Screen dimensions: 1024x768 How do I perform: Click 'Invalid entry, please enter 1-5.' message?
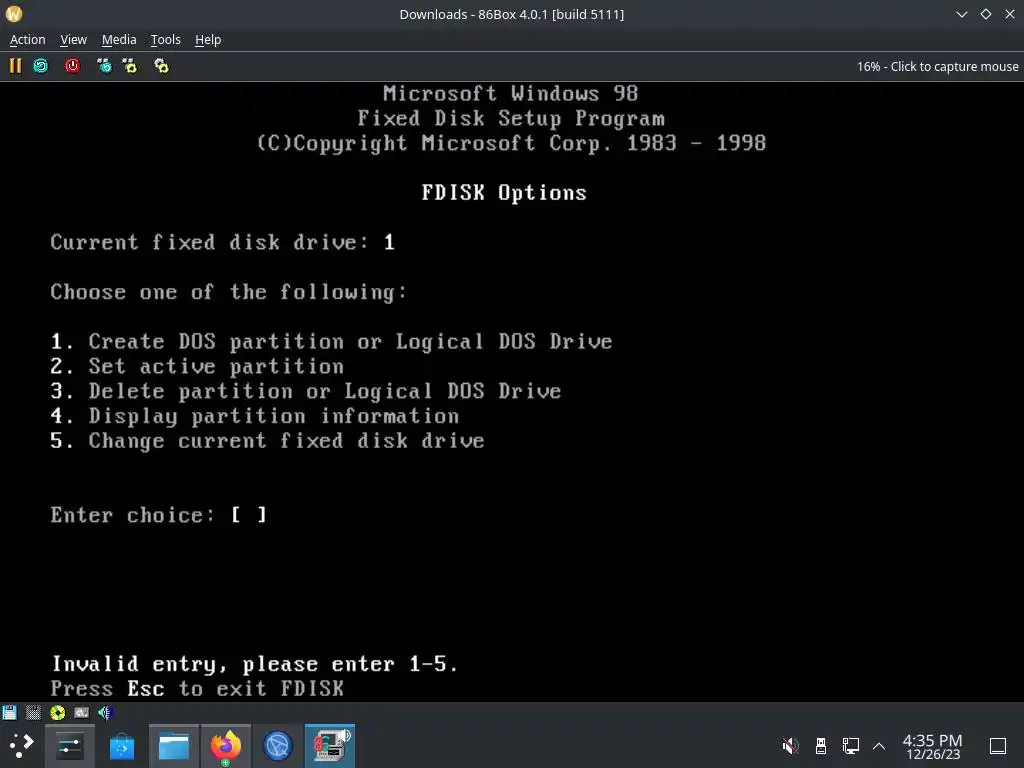(x=255, y=664)
